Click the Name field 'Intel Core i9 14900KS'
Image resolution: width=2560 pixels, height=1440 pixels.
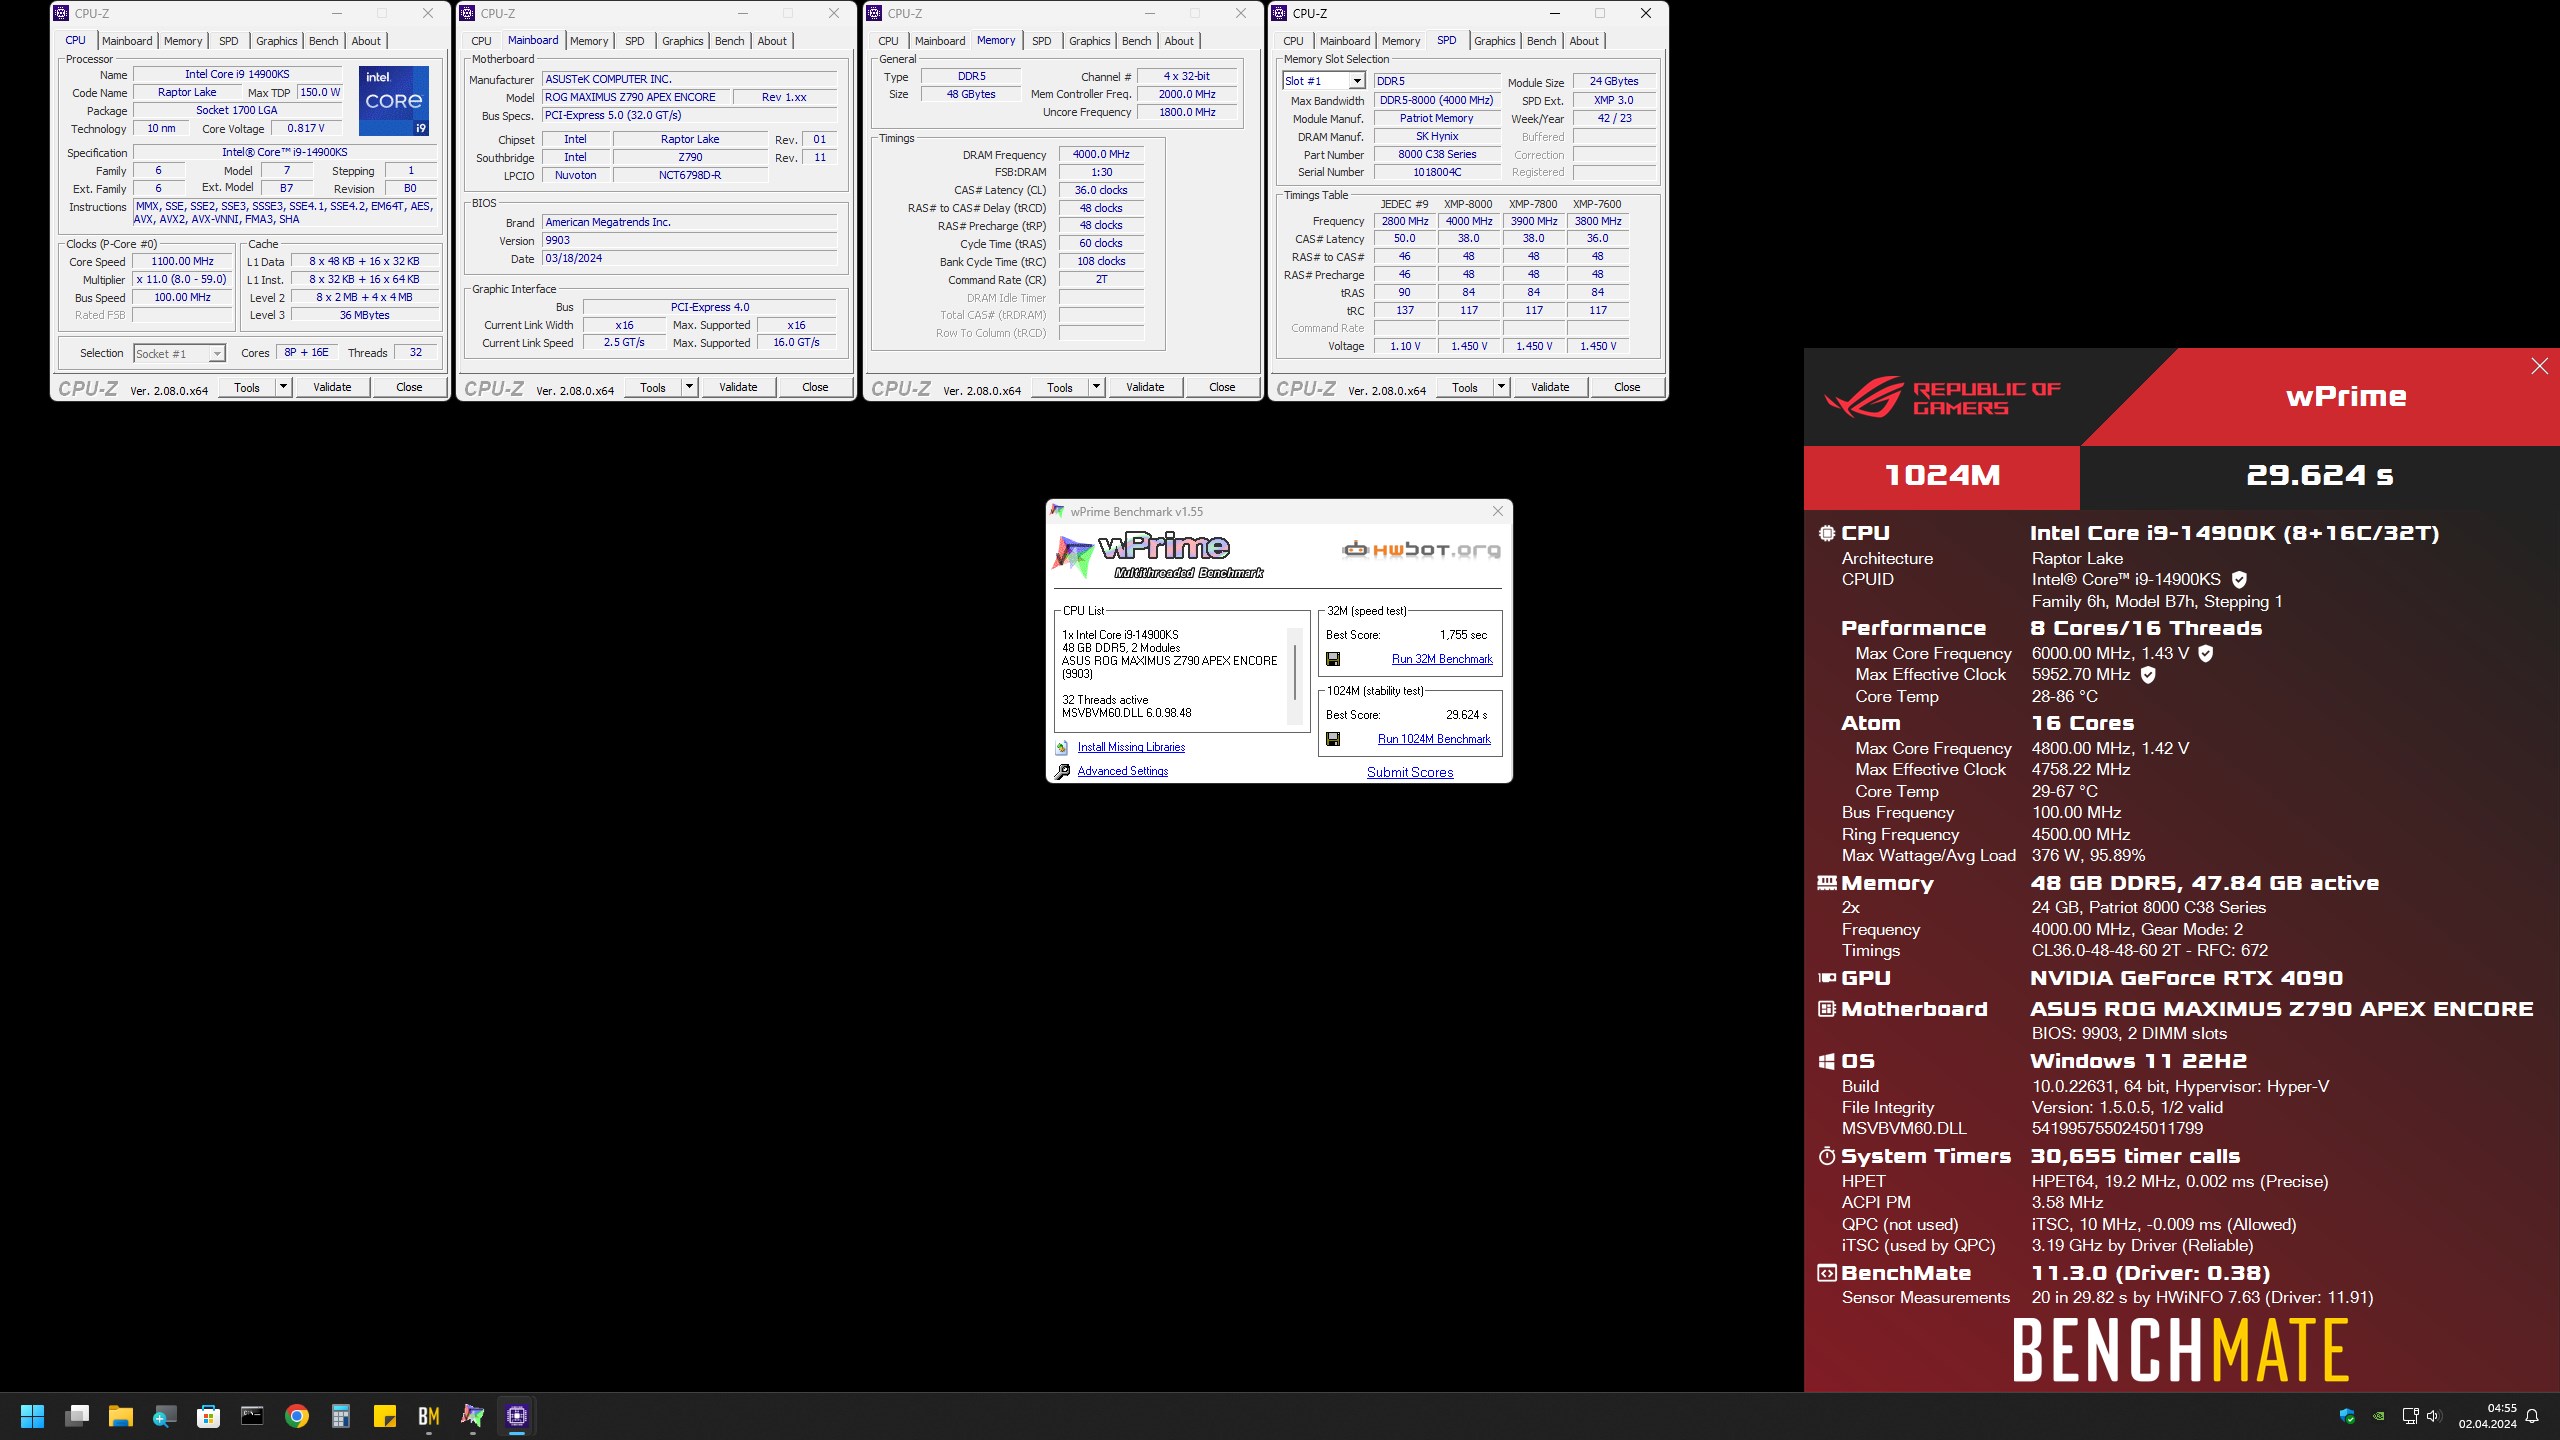pyautogui.click(x=237, y=74)
